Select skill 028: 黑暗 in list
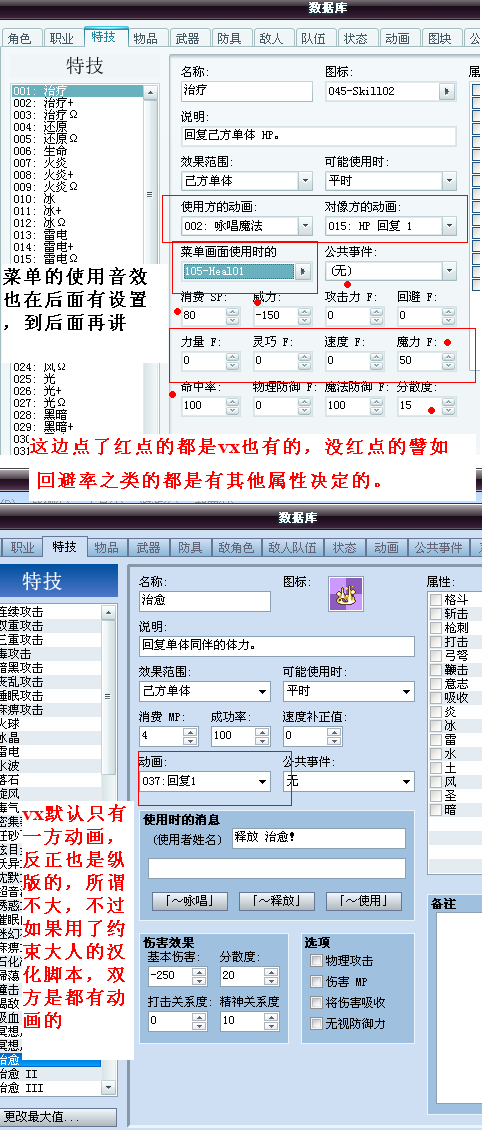This screenshot has height=1130, width=482. coord(78,414)
